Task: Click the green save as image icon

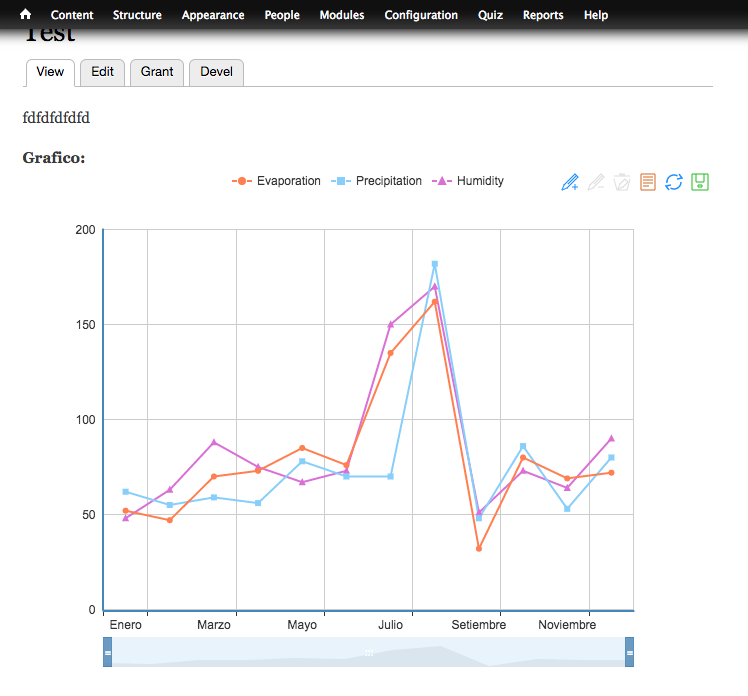Action: [x=700, y=182]
